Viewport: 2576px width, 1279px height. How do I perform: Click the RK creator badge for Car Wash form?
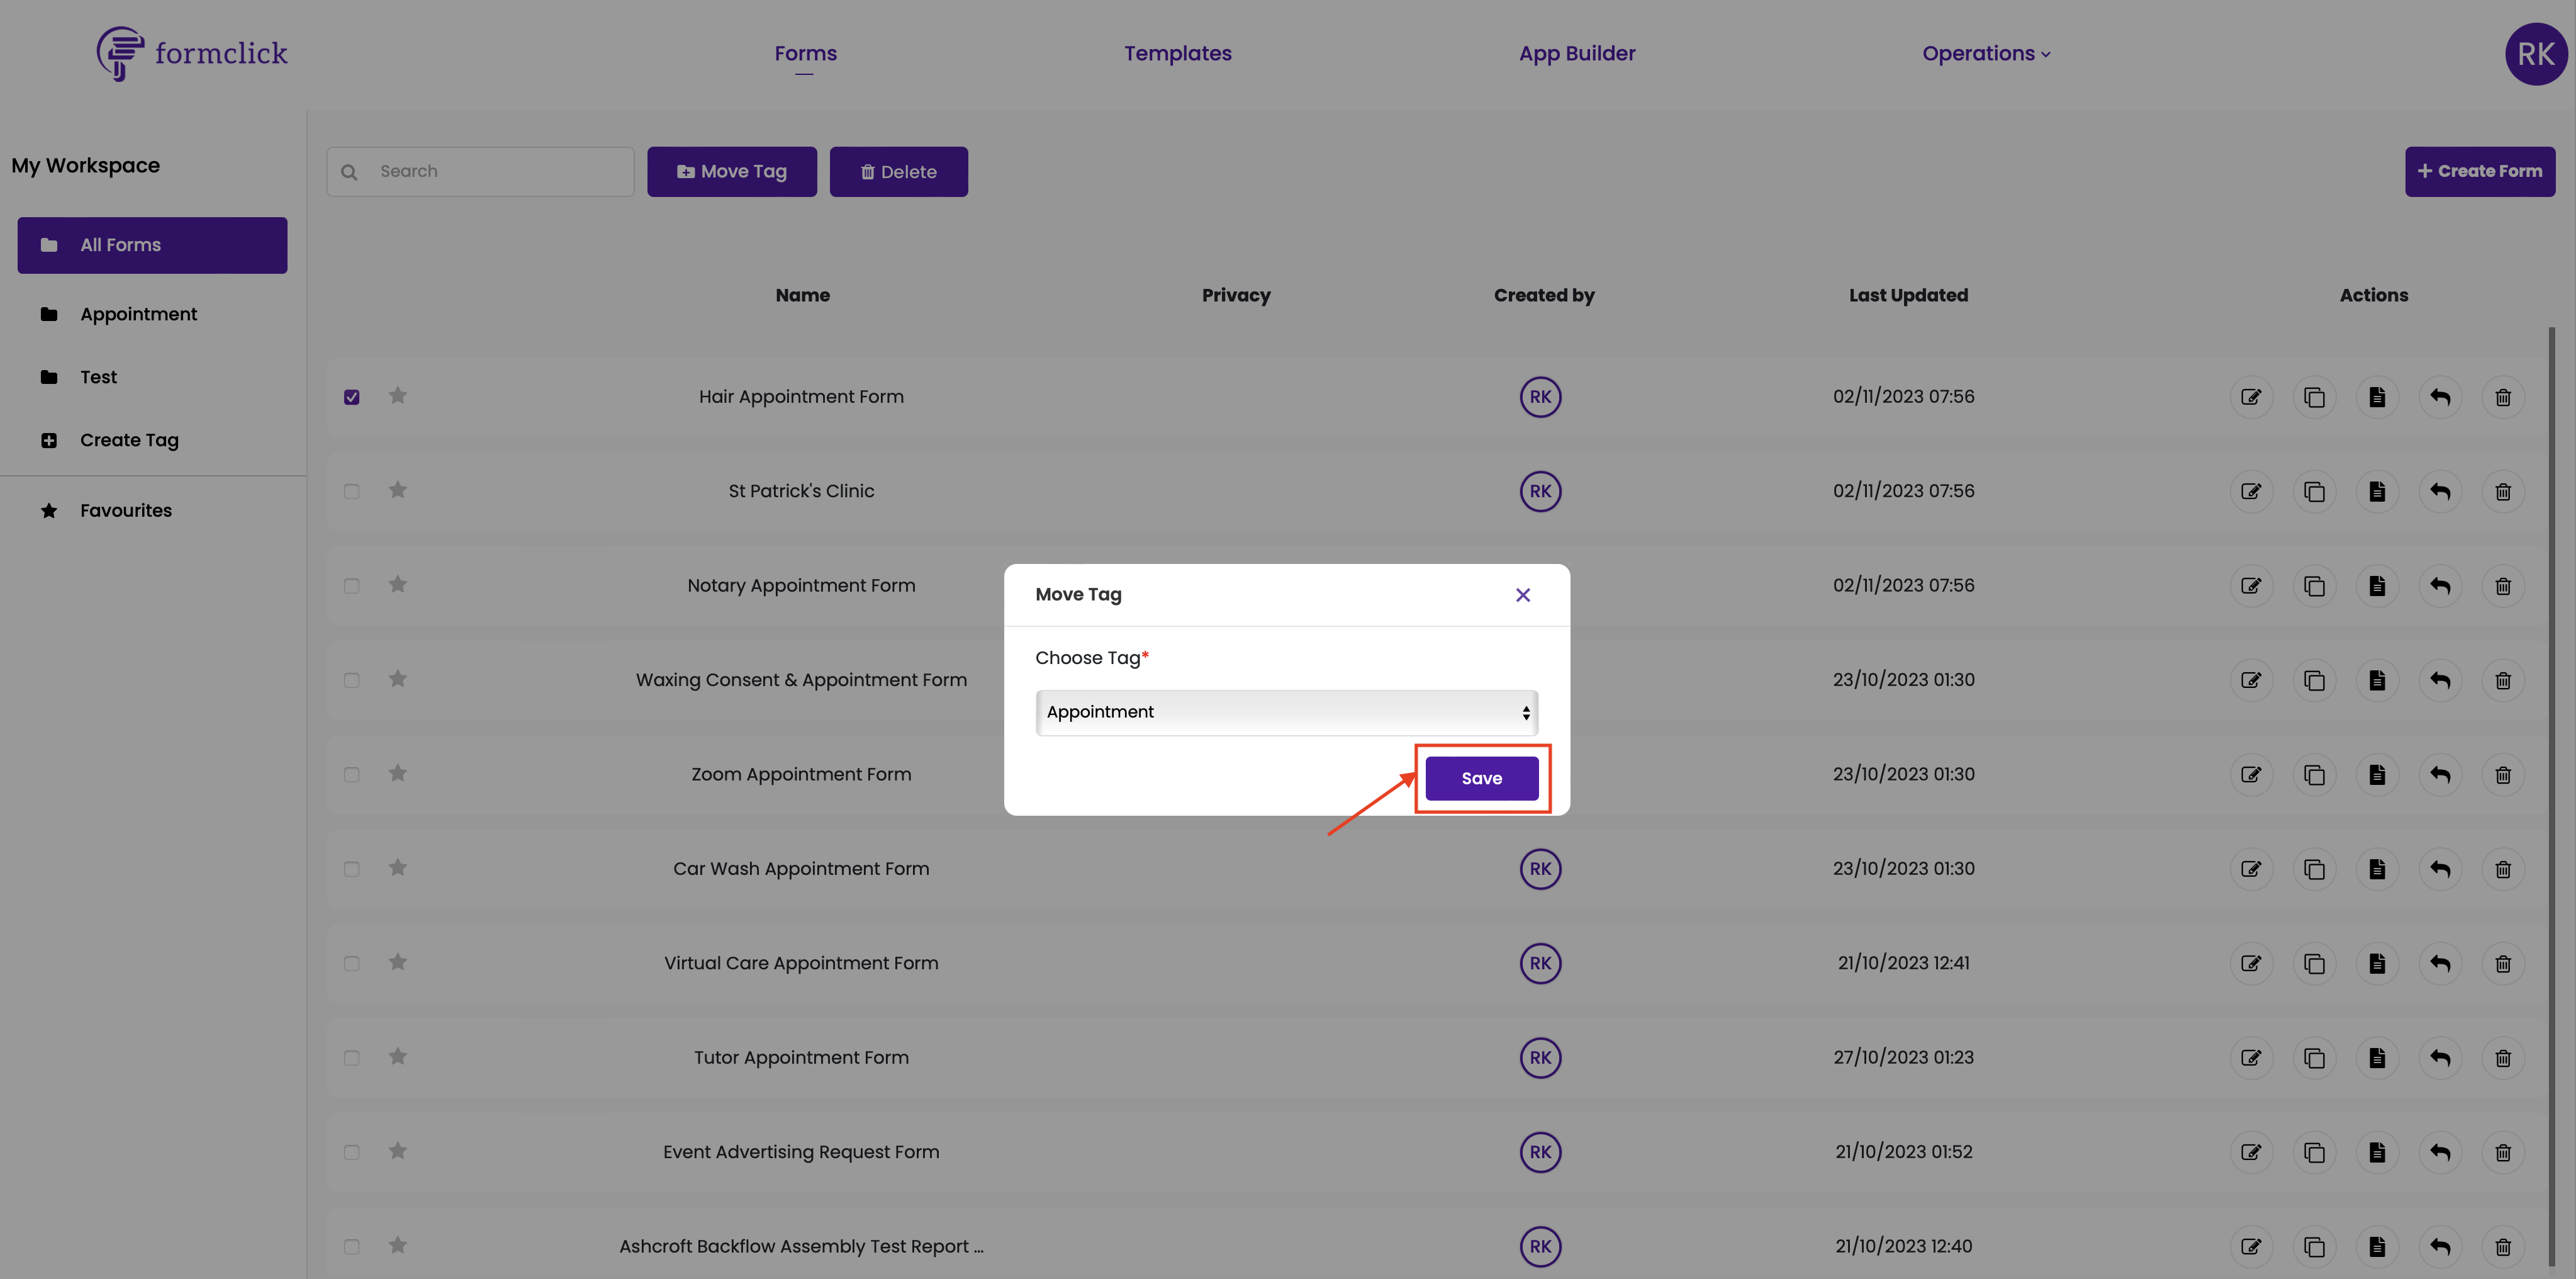click(1540, 869)
